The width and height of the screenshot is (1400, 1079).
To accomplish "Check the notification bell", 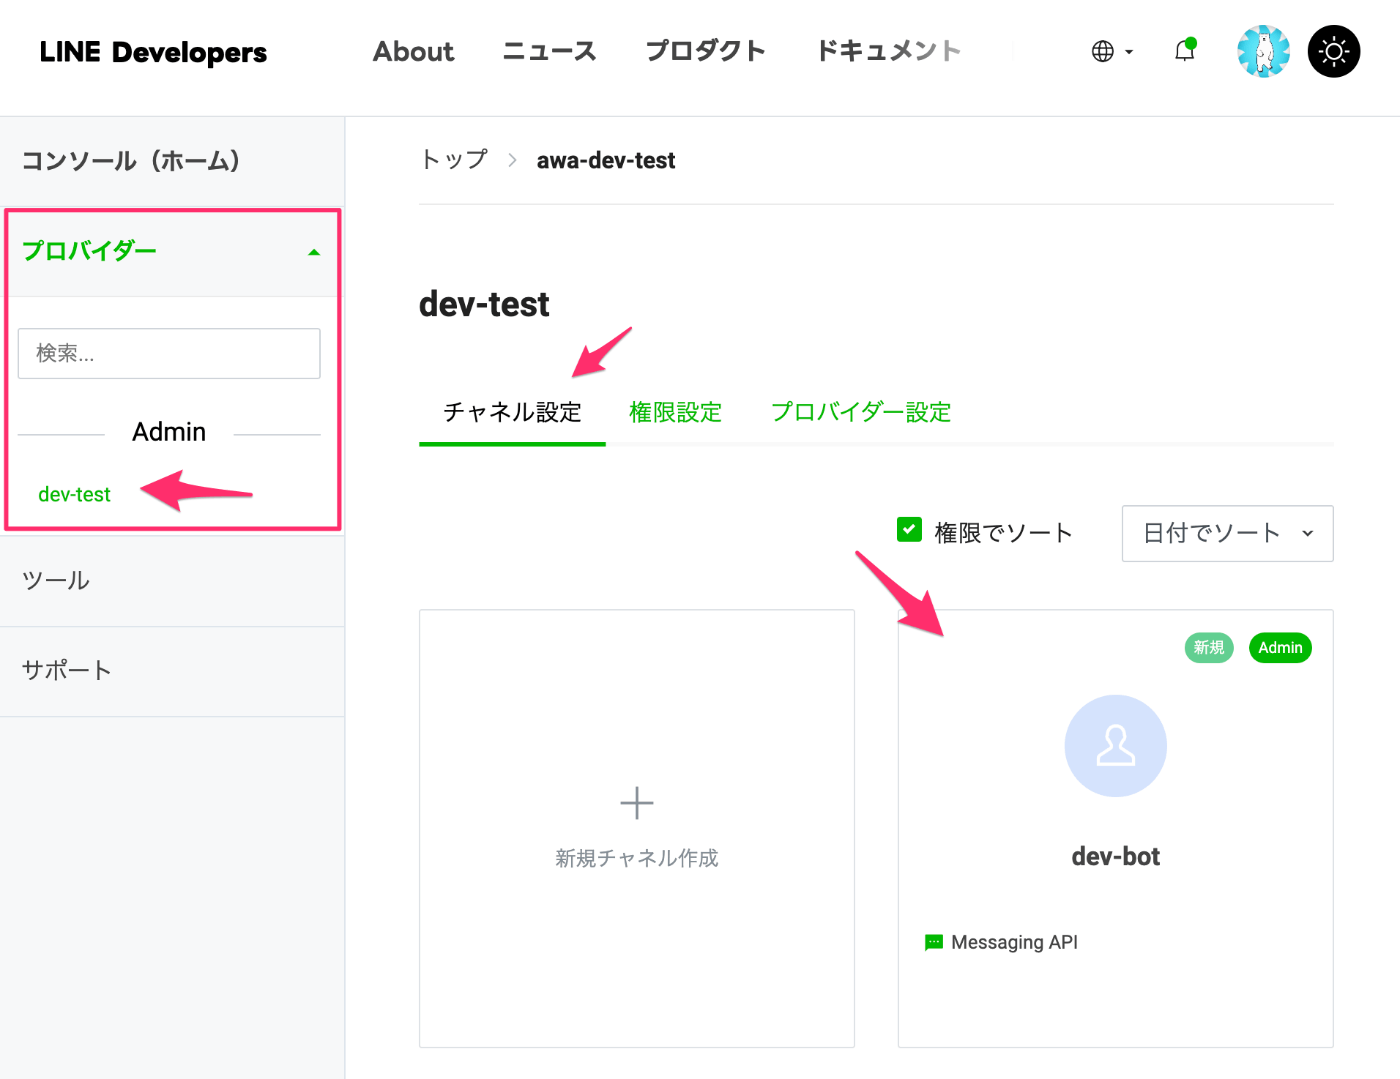I will (x=1185, y=50).
